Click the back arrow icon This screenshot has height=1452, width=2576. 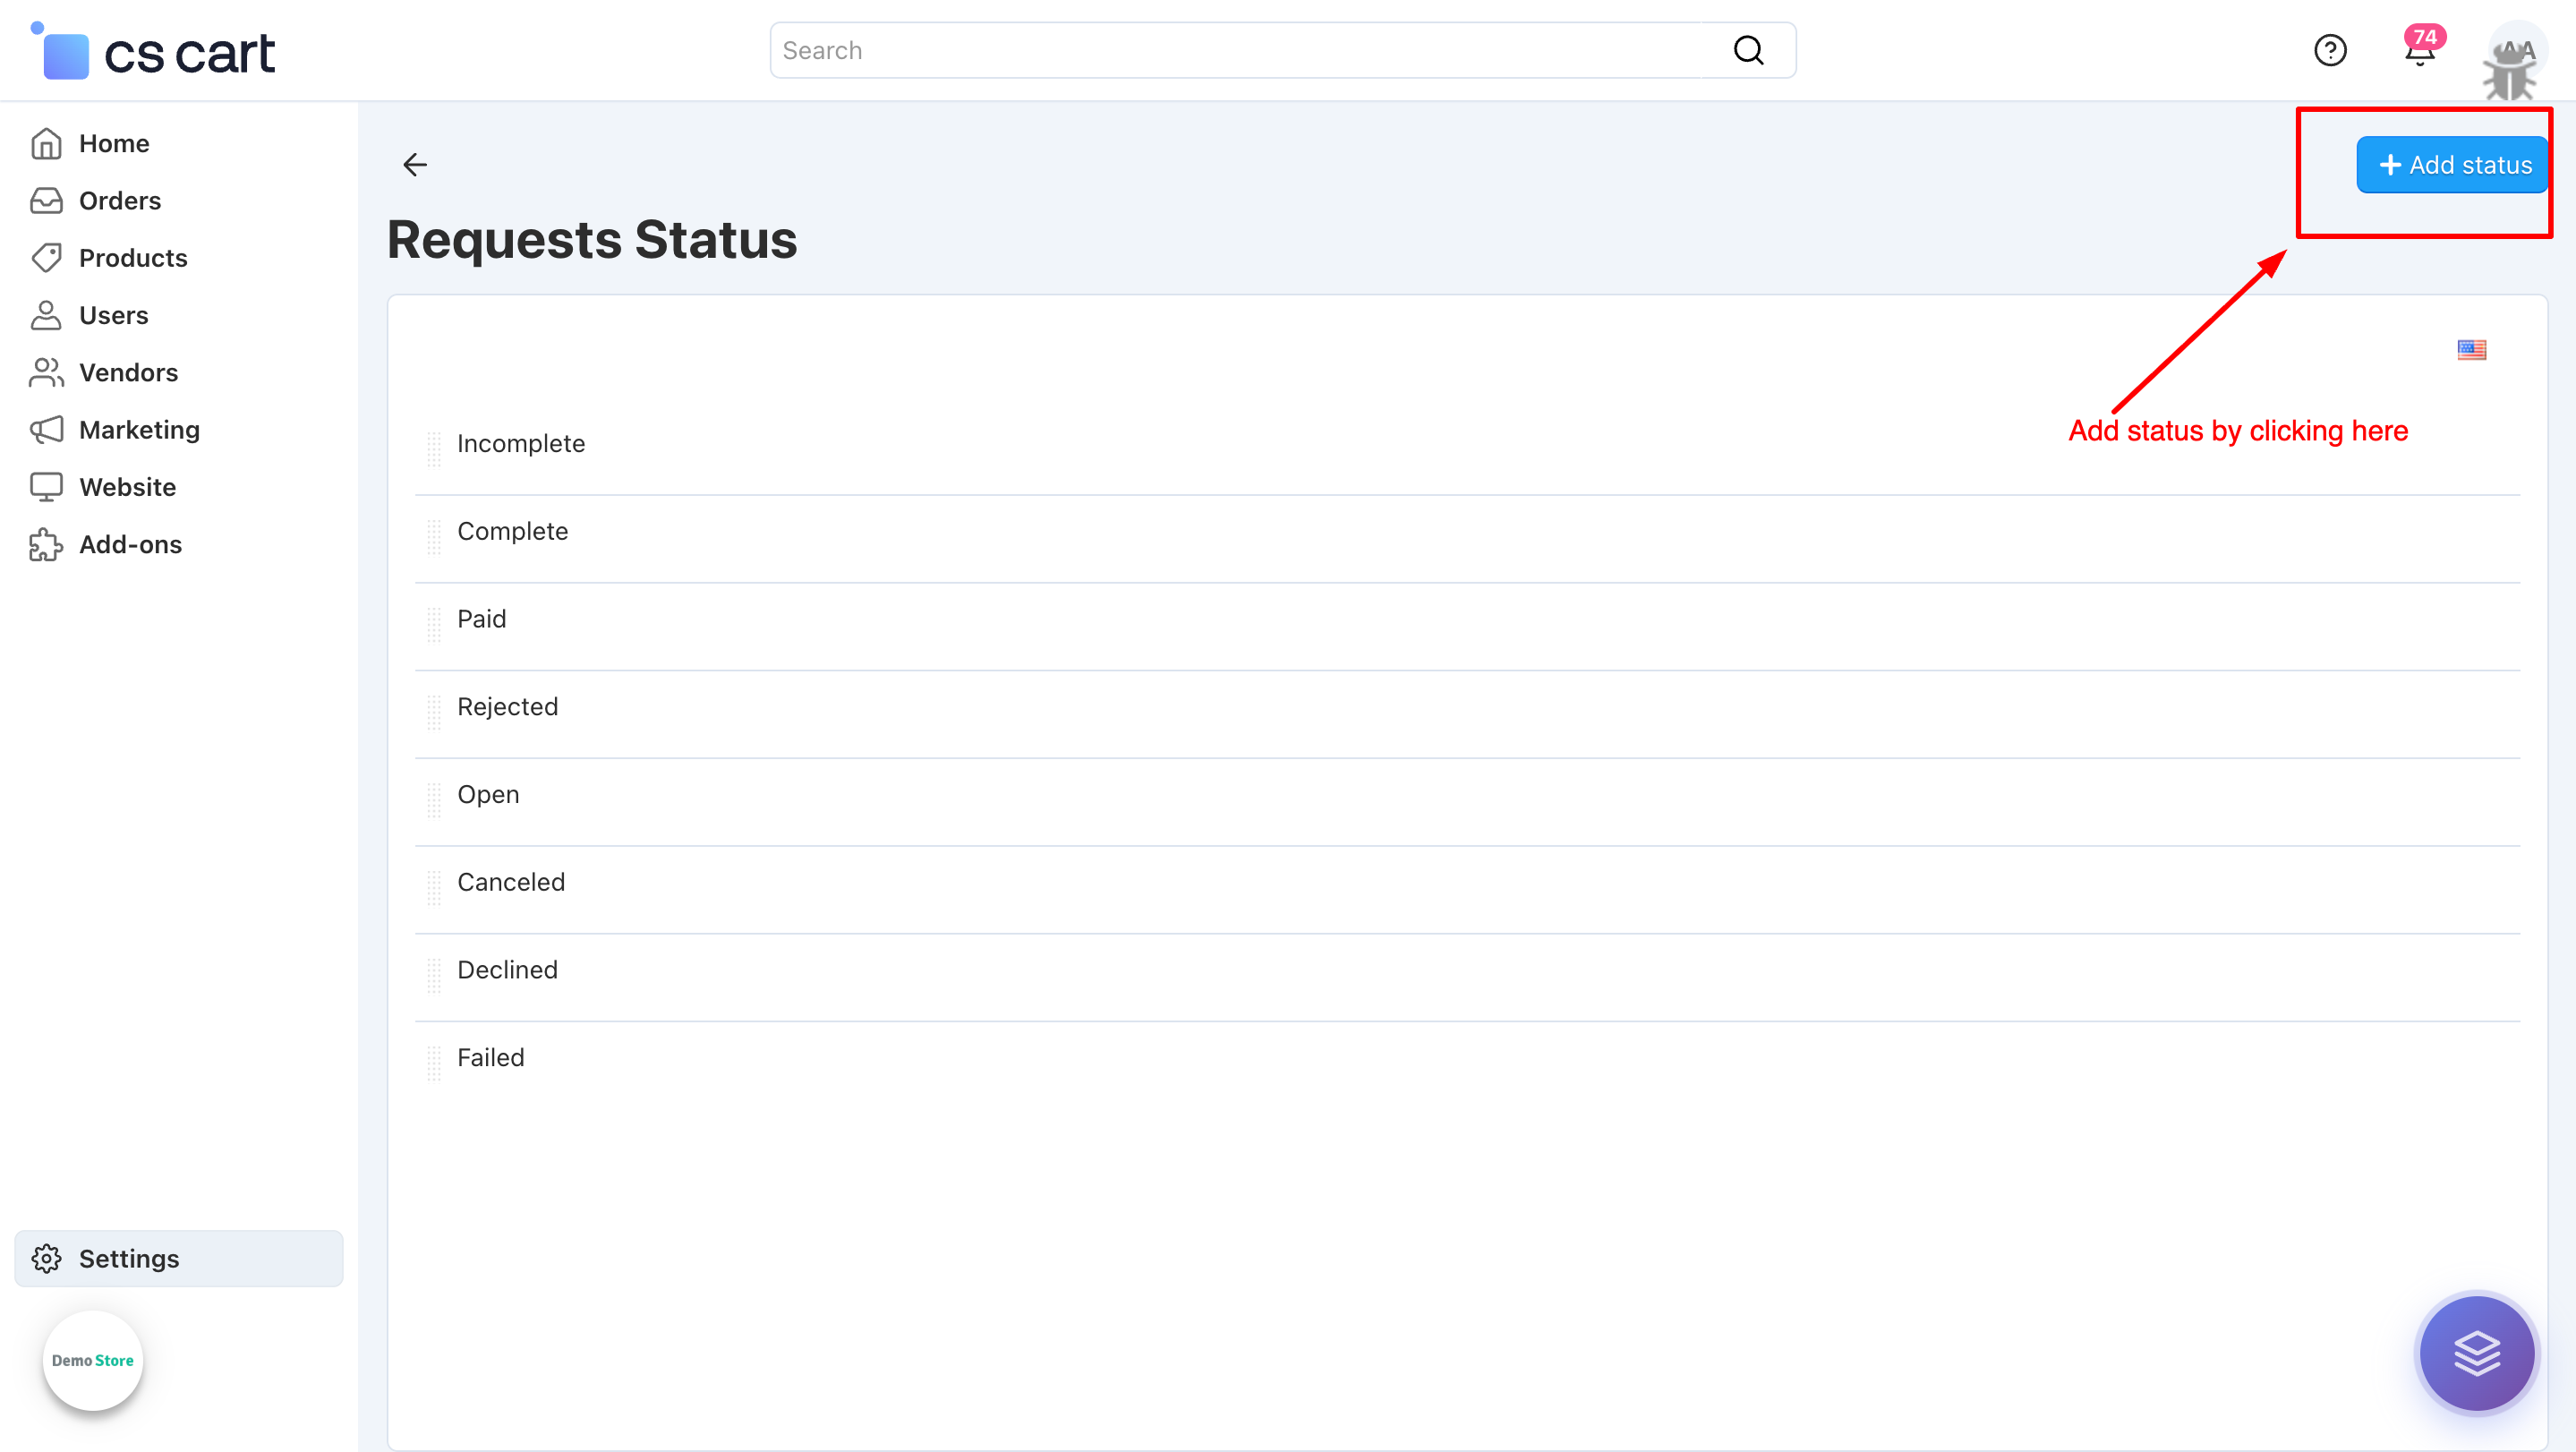point(415,164)
